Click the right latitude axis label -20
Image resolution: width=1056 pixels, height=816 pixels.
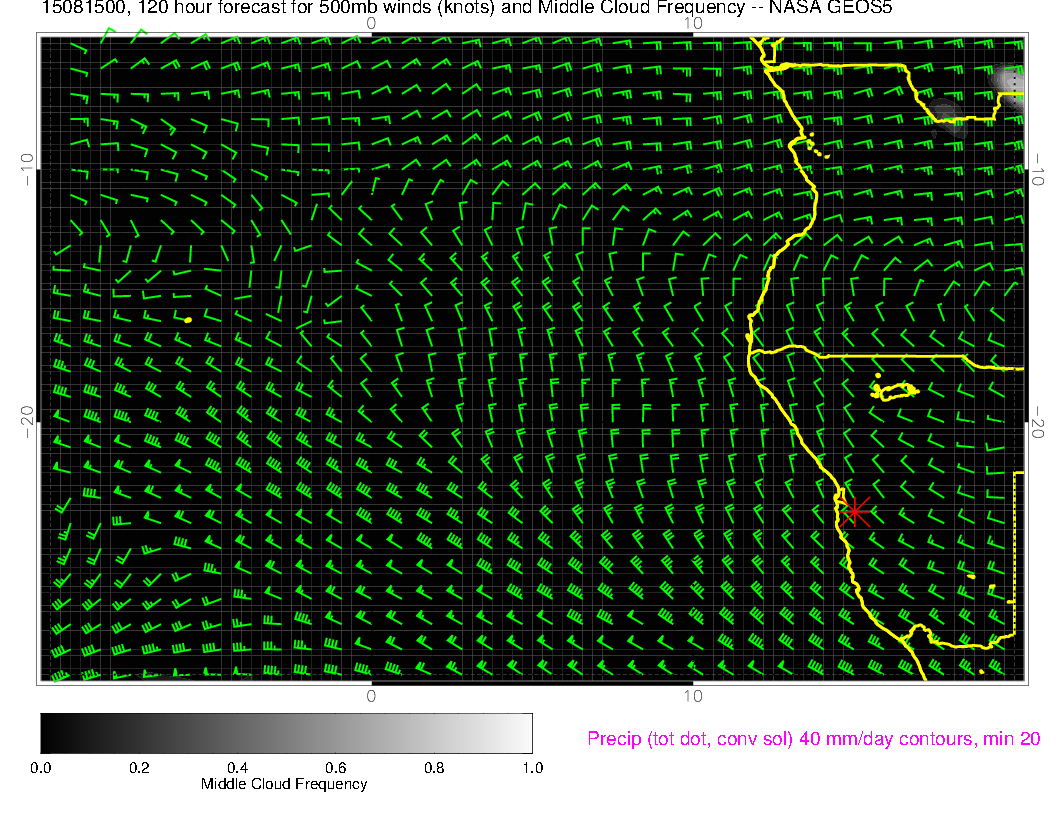pos(1038,422)
